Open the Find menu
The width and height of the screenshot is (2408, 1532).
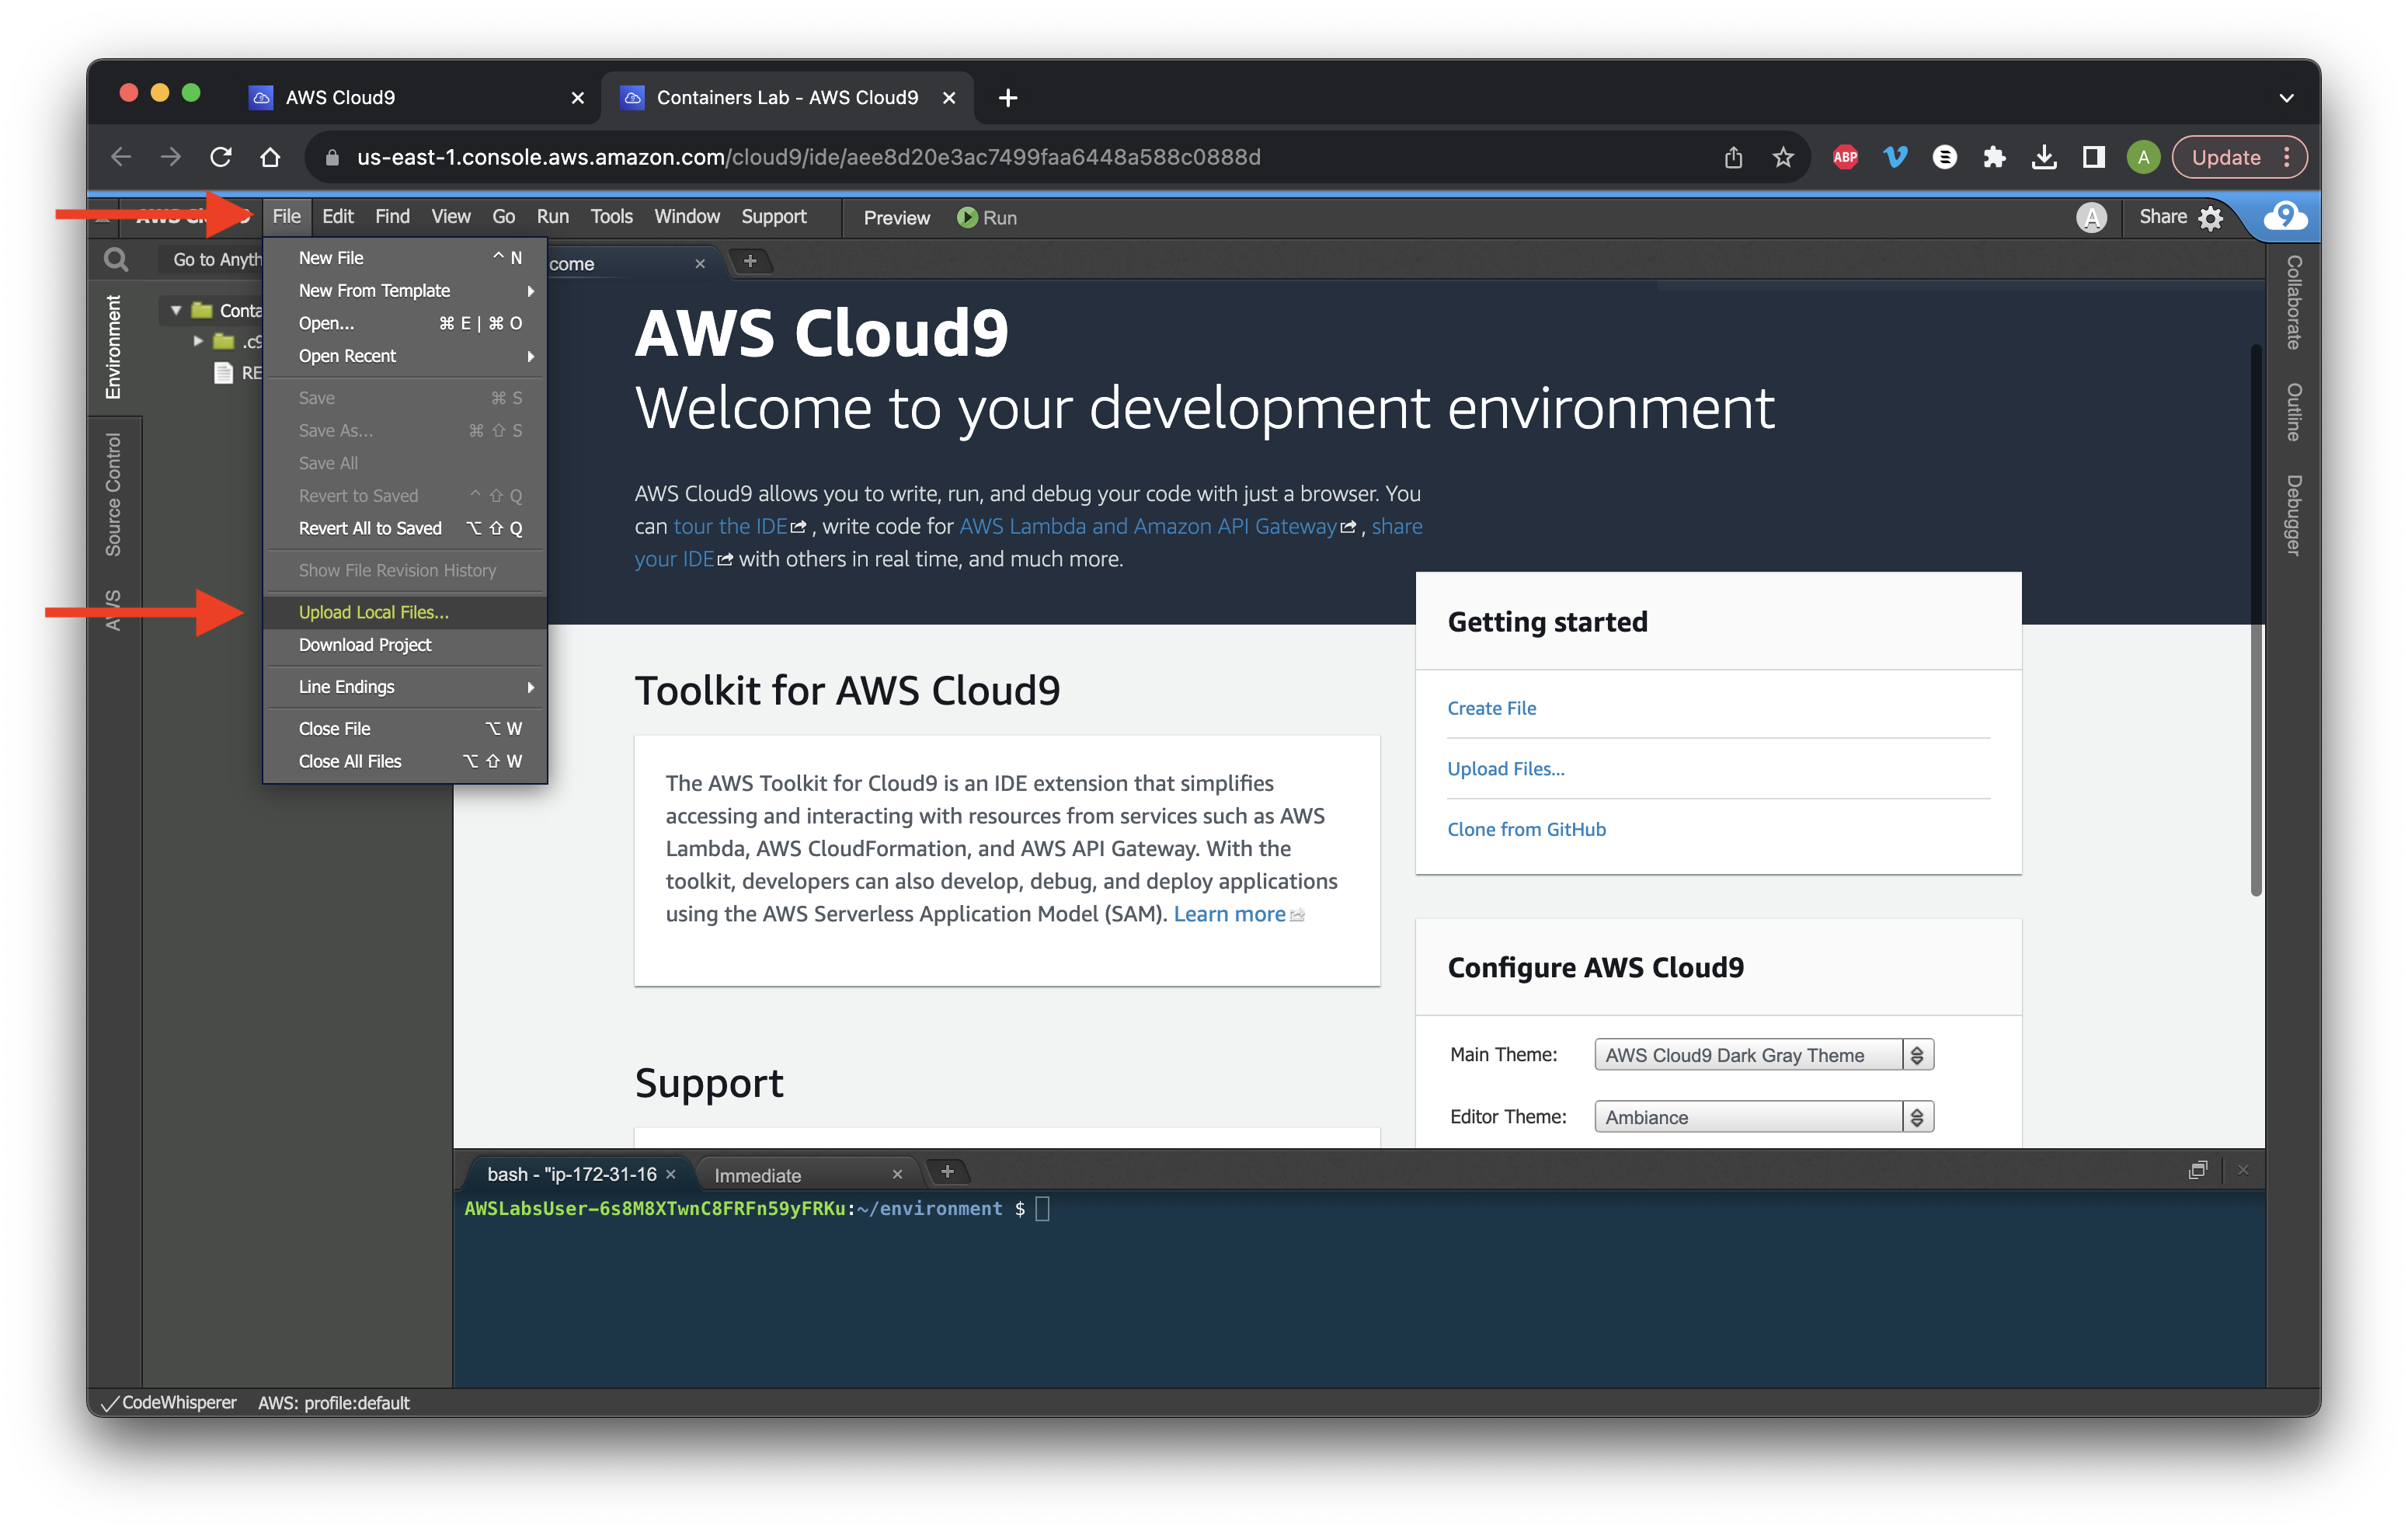pos(392,216)
